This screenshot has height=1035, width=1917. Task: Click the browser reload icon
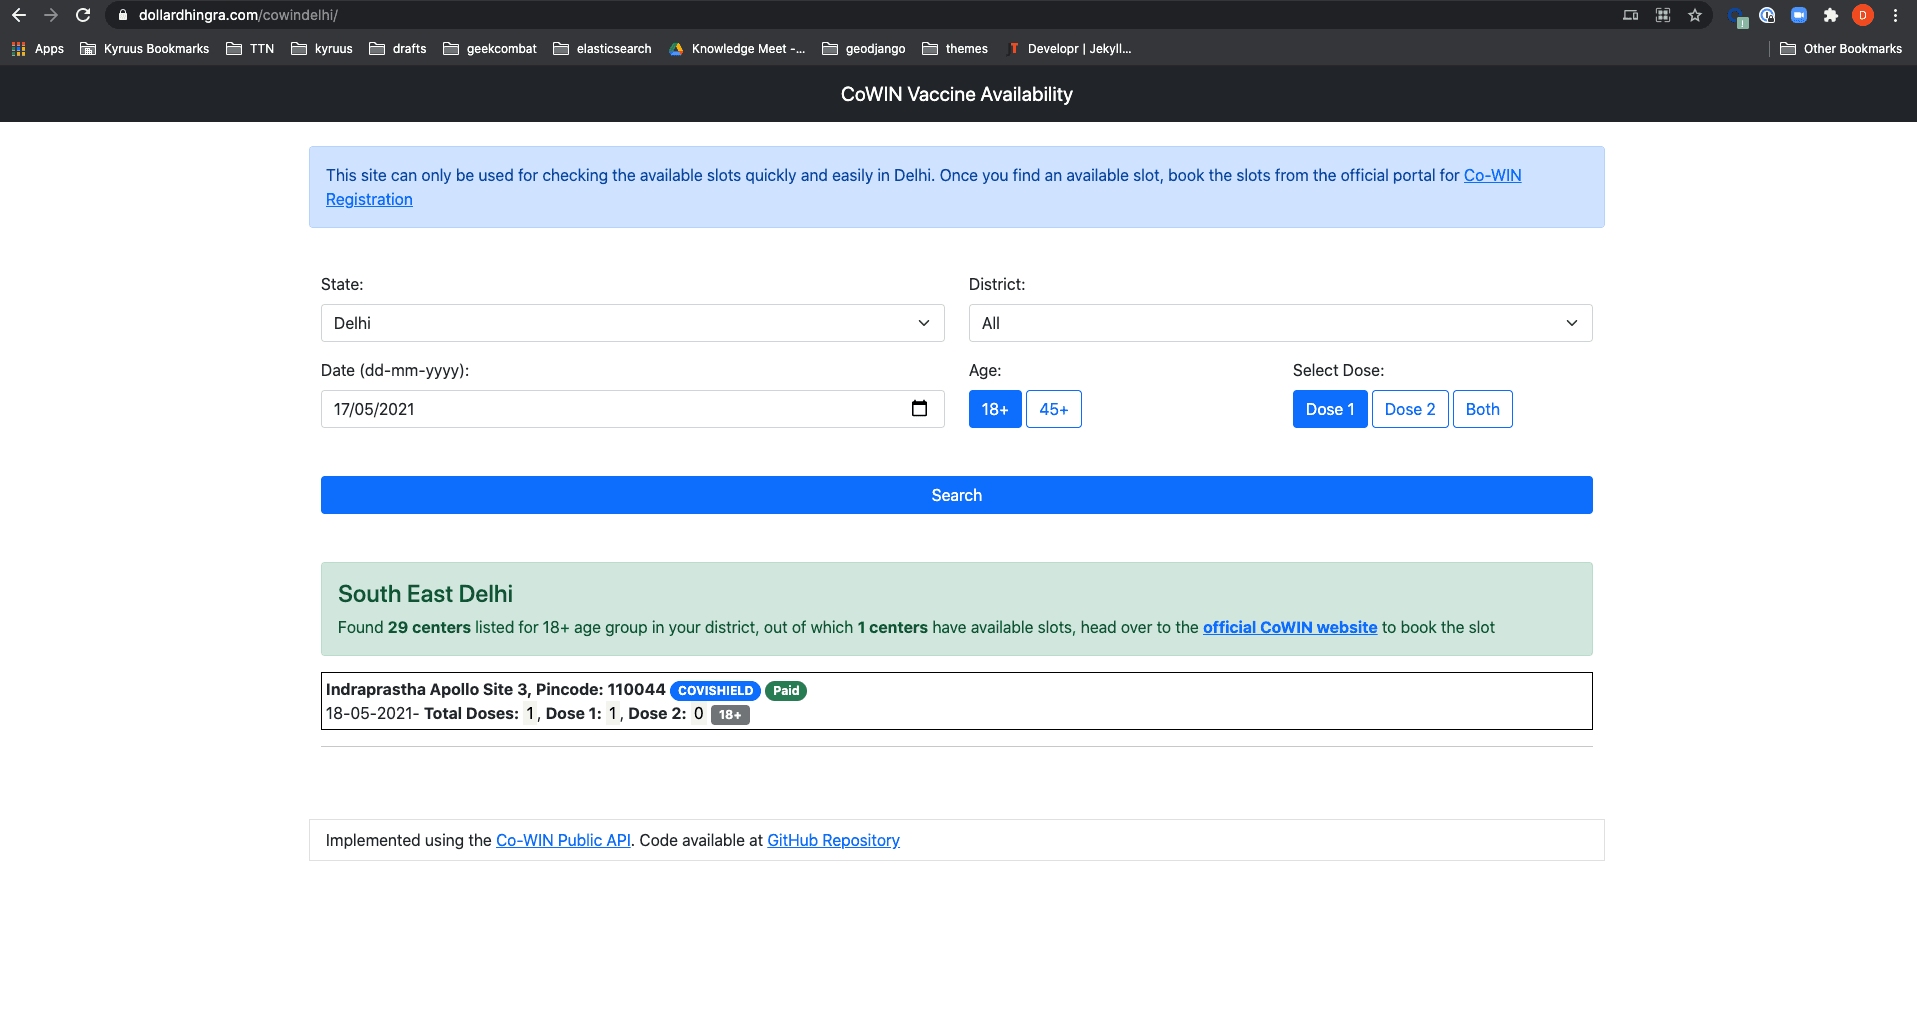tap(83, 15)
